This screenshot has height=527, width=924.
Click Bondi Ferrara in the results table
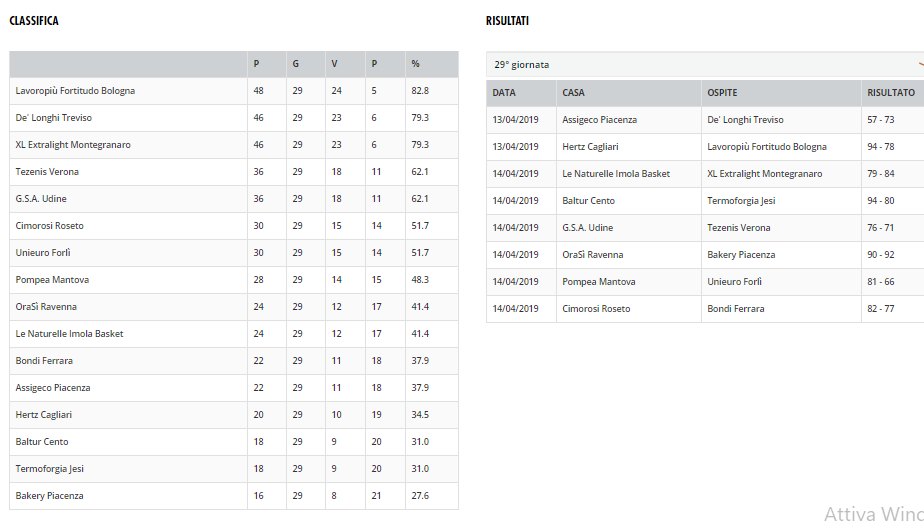(x=735, y=309)
